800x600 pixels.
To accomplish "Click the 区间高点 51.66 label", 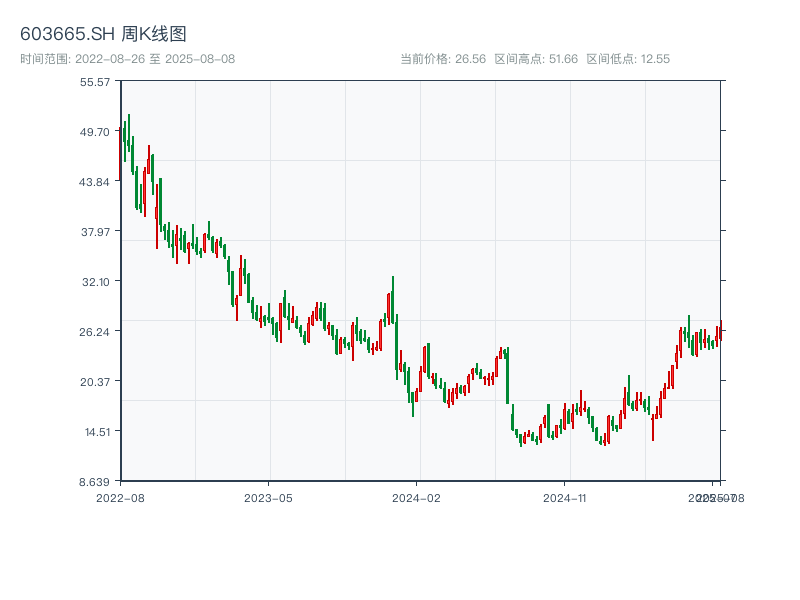I will [536, 59].
